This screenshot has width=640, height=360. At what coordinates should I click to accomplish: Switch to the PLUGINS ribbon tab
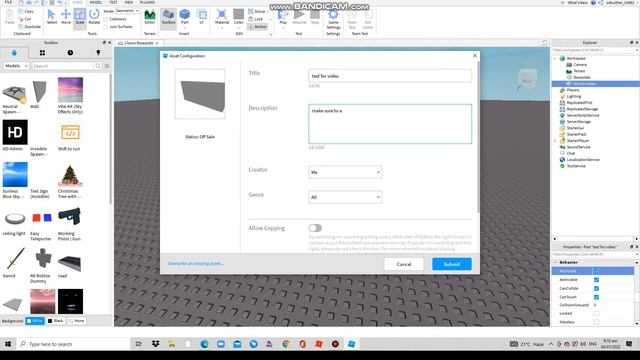(147, 2)
